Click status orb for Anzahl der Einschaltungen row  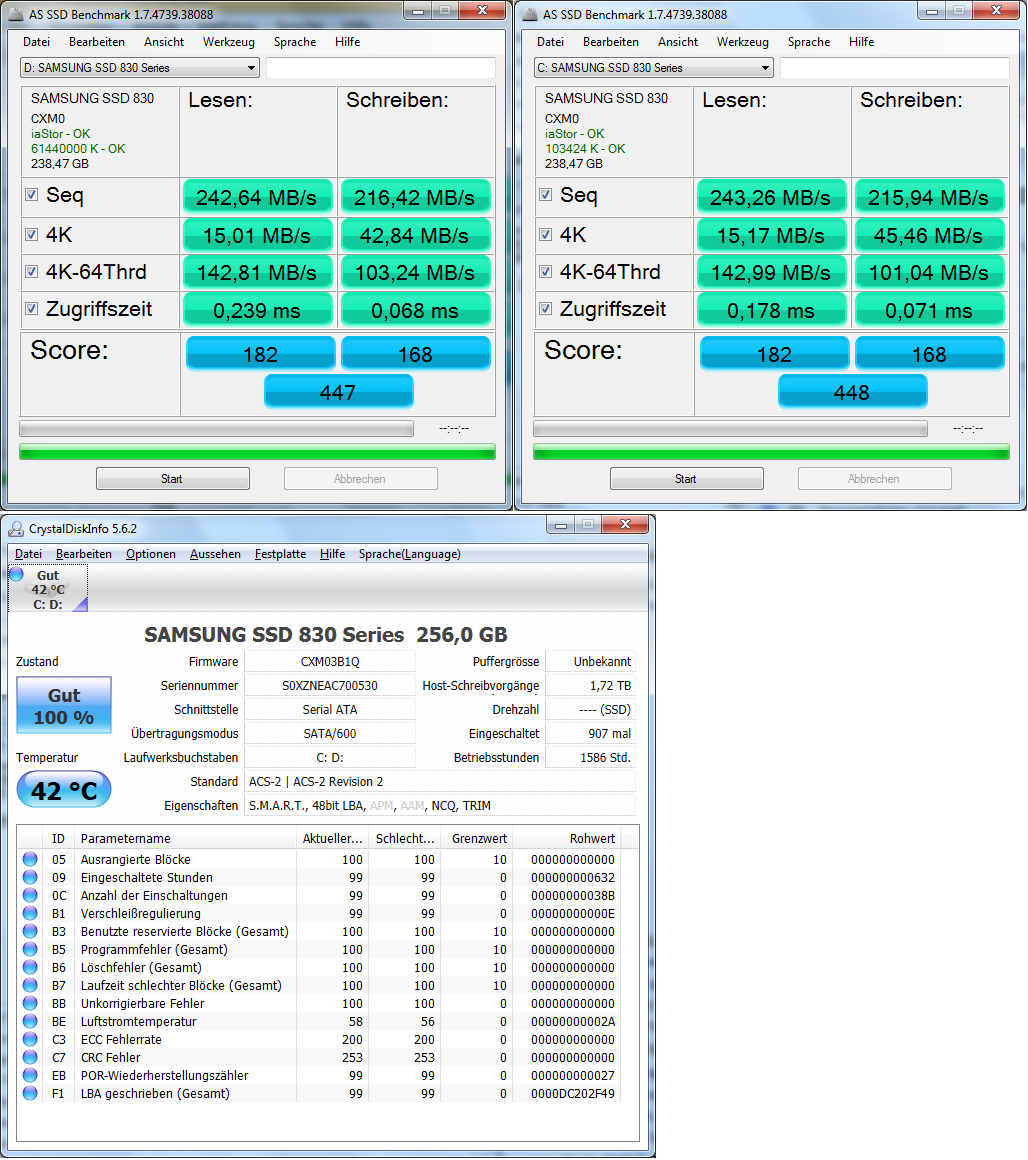30,894
